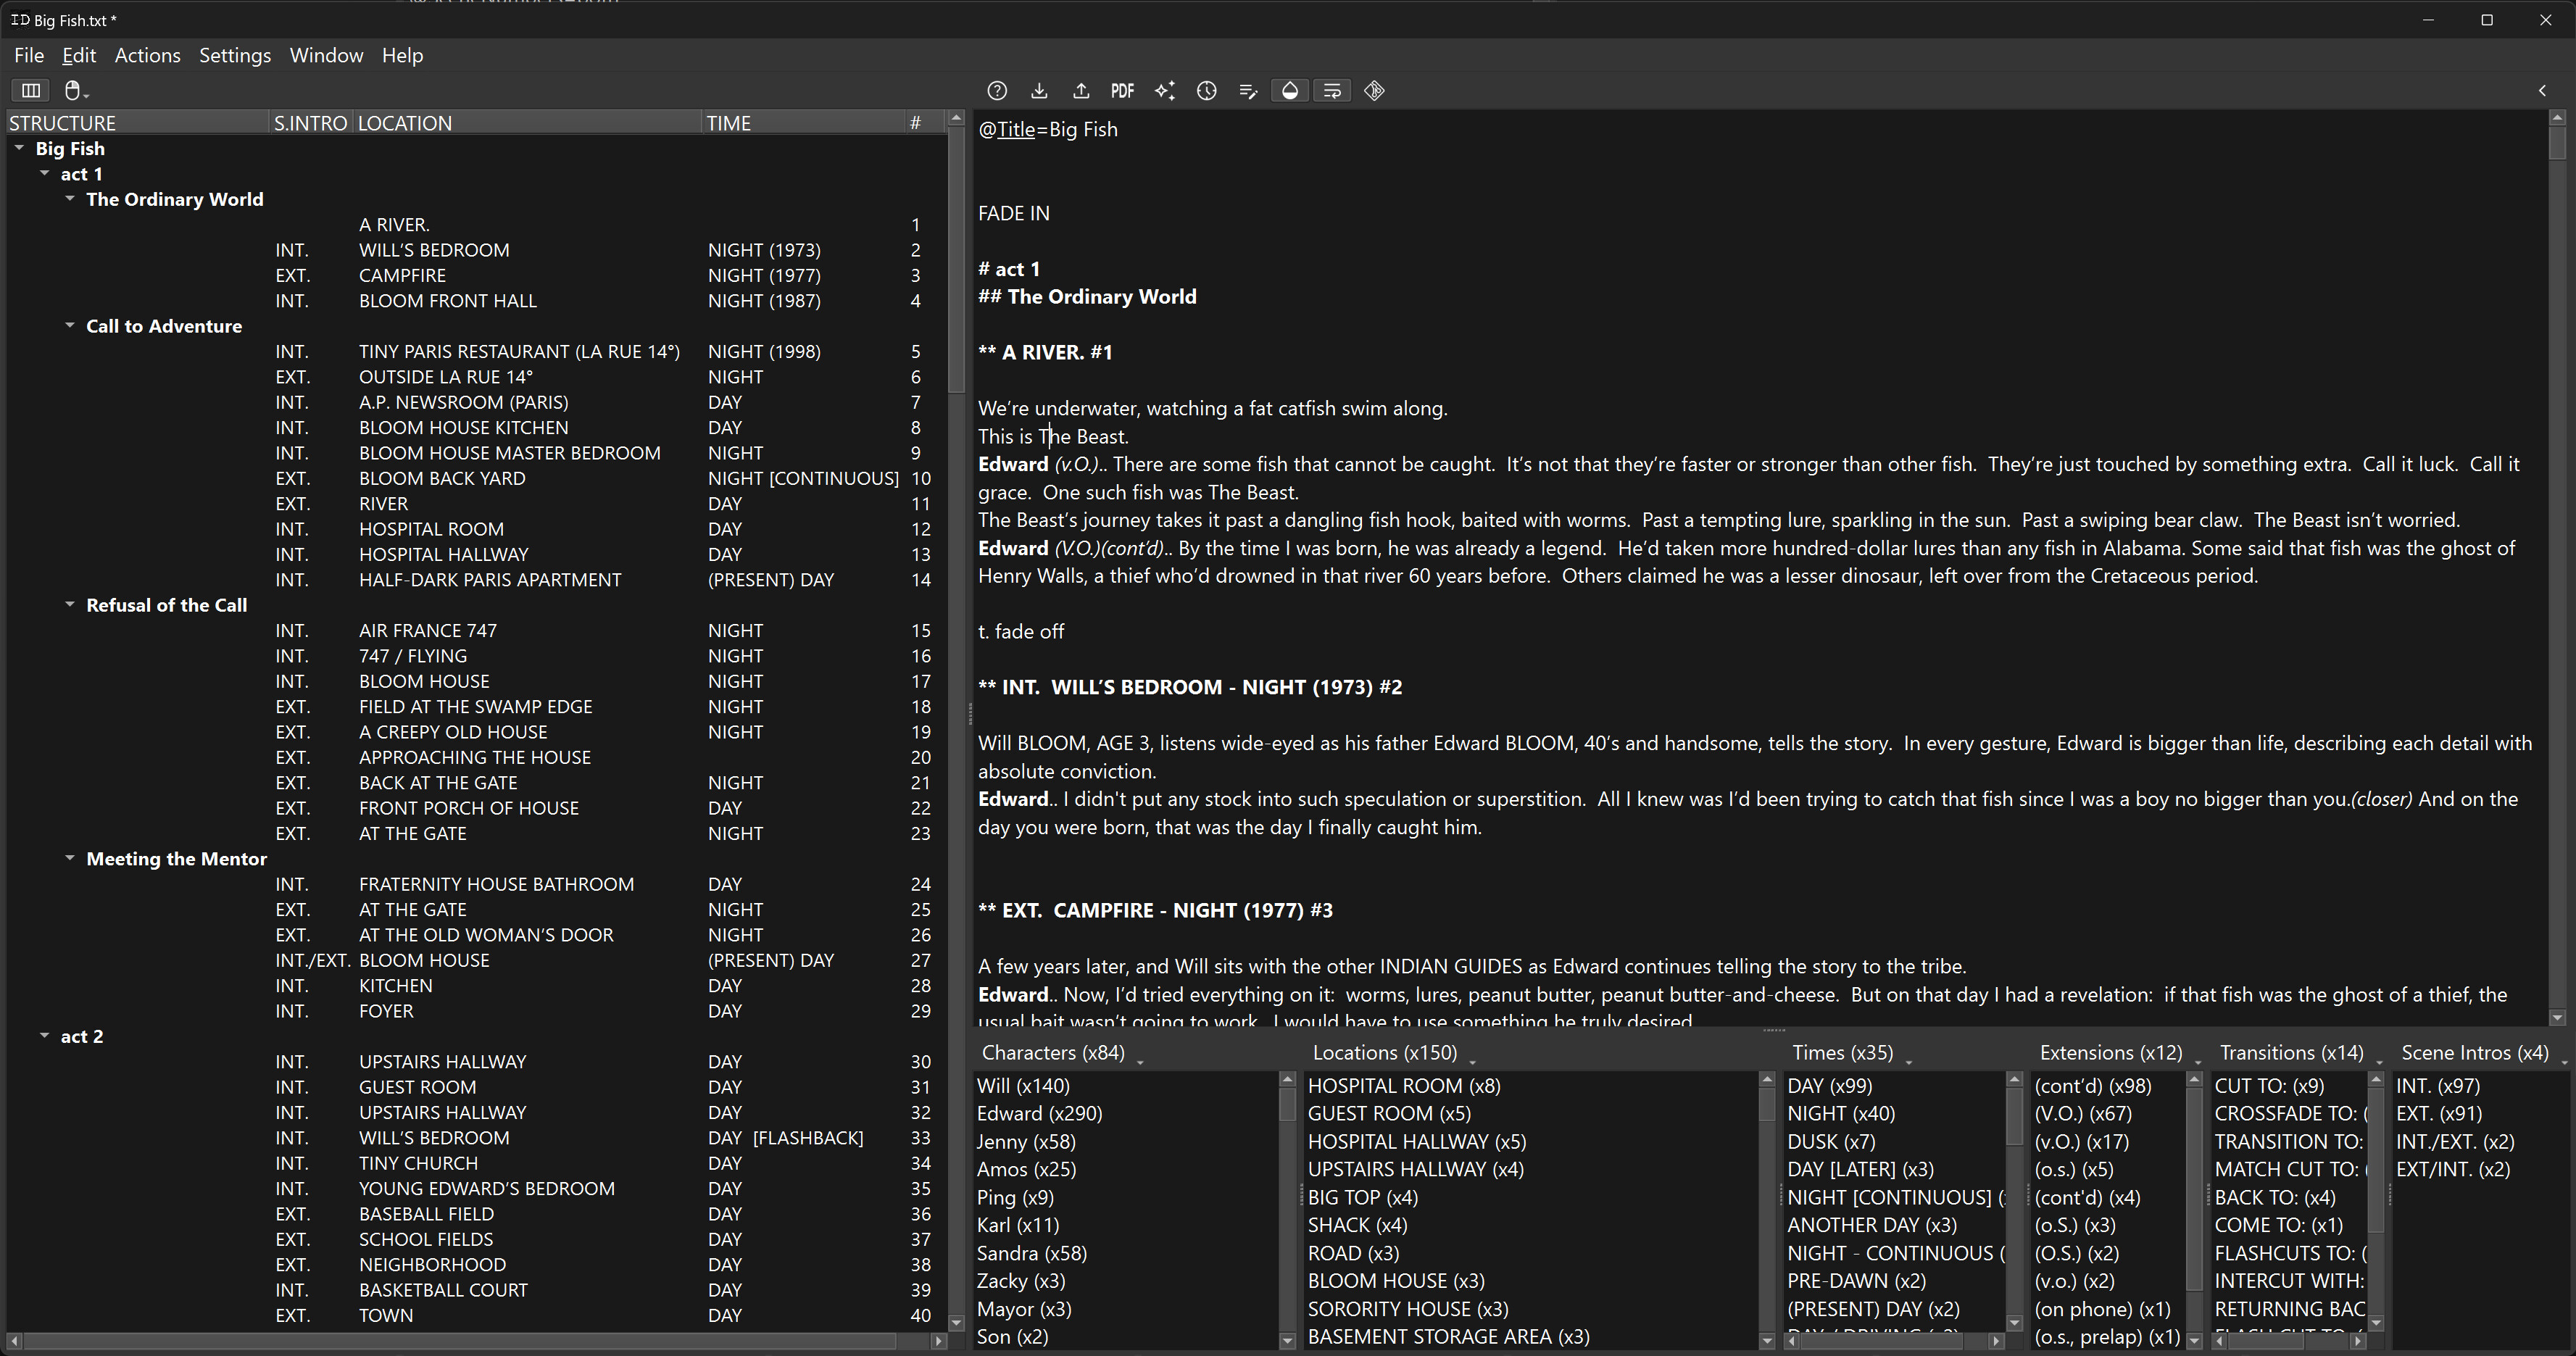The width and height of the screenshot is (2576, 1356).
Task: Collapse the act 2 tree item
Action: click(x=45, y=1036)
